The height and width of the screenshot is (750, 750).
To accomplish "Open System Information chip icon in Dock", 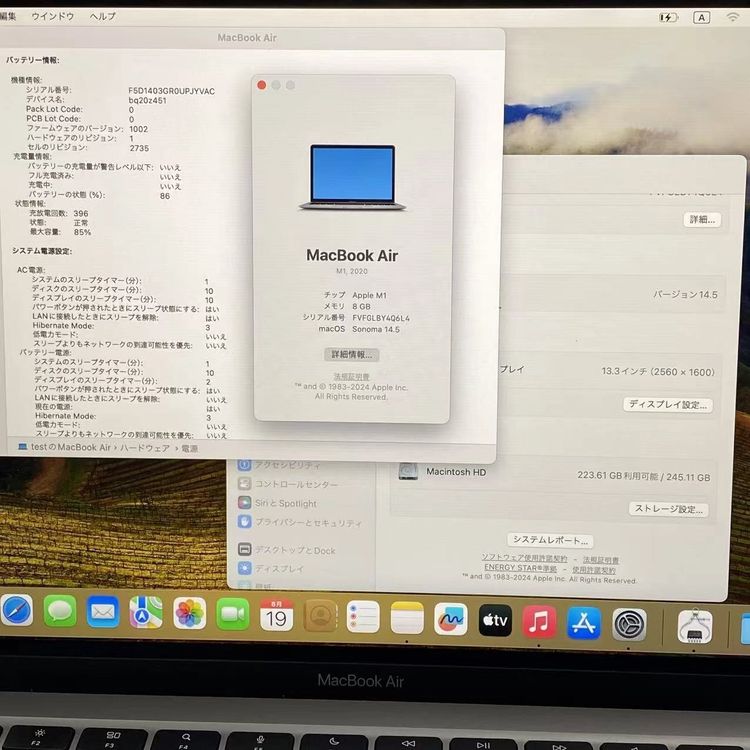I will pos(695,626).
